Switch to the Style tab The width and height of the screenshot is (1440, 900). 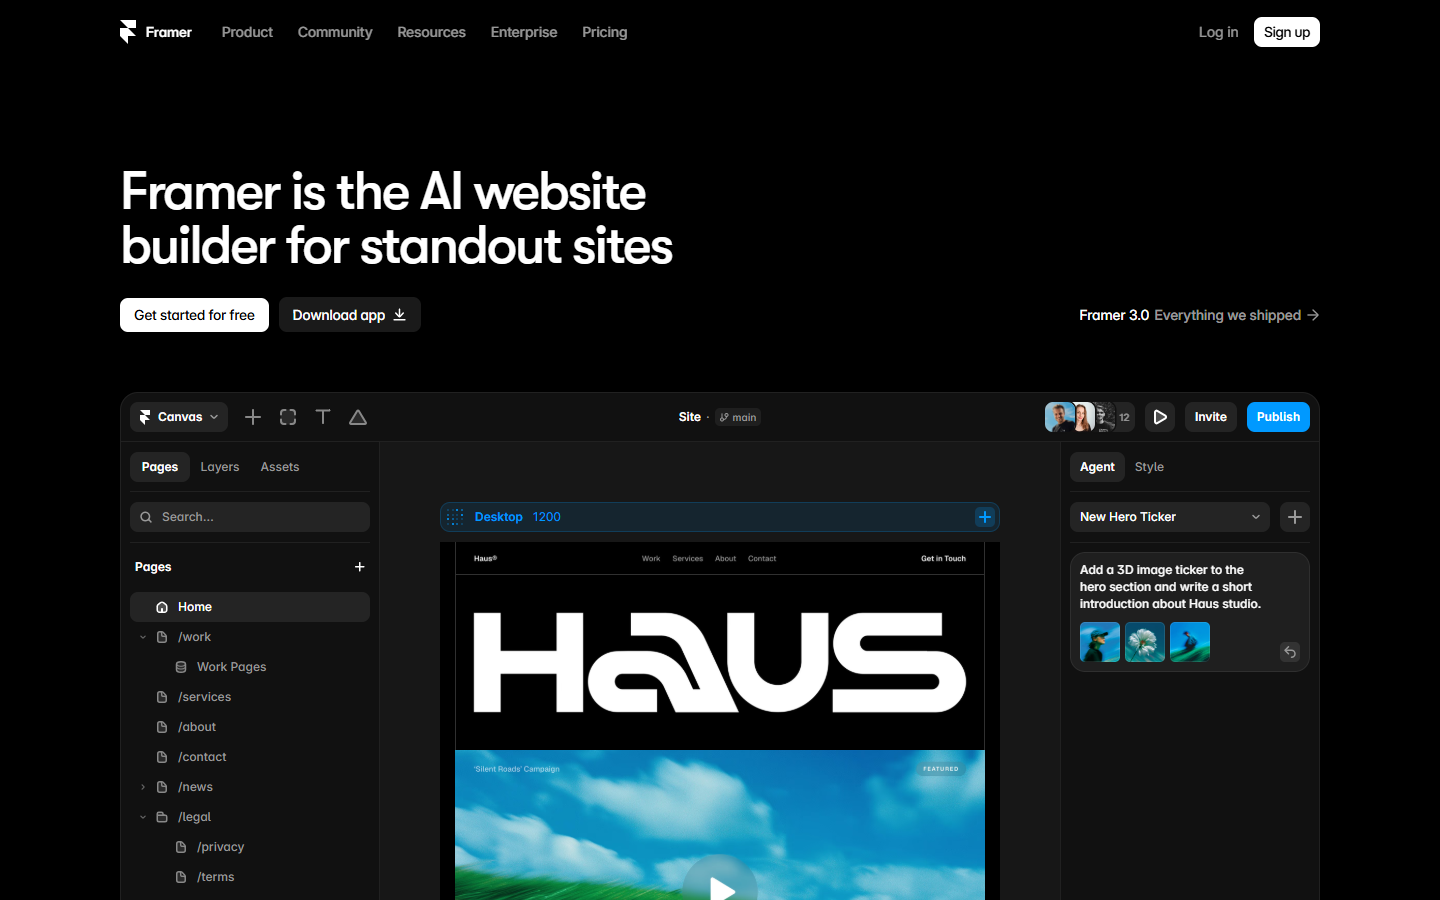click(x=1149, y=467)
